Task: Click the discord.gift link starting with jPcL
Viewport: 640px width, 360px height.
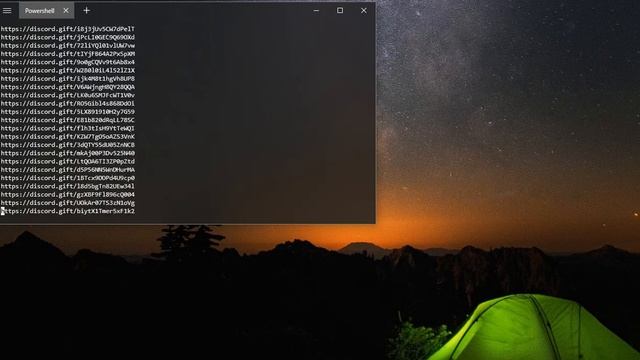Action: click(67, 37)
